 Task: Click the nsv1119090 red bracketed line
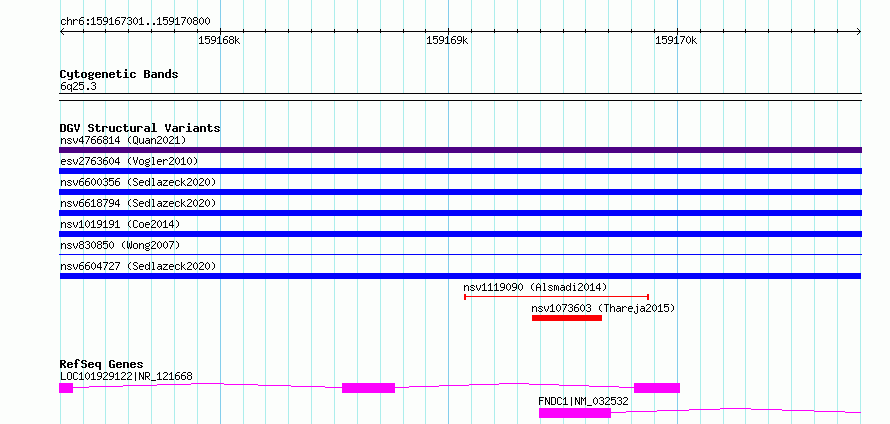coord(556,296)
